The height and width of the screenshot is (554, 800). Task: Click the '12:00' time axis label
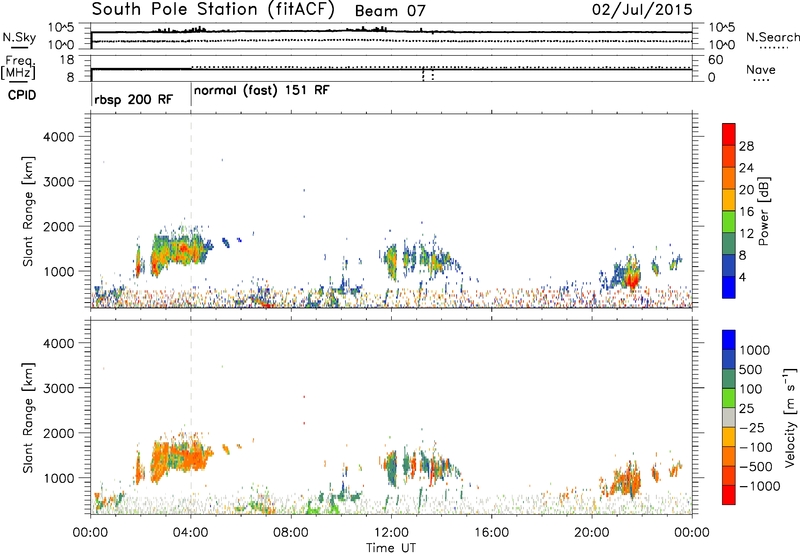coord(391,533)
